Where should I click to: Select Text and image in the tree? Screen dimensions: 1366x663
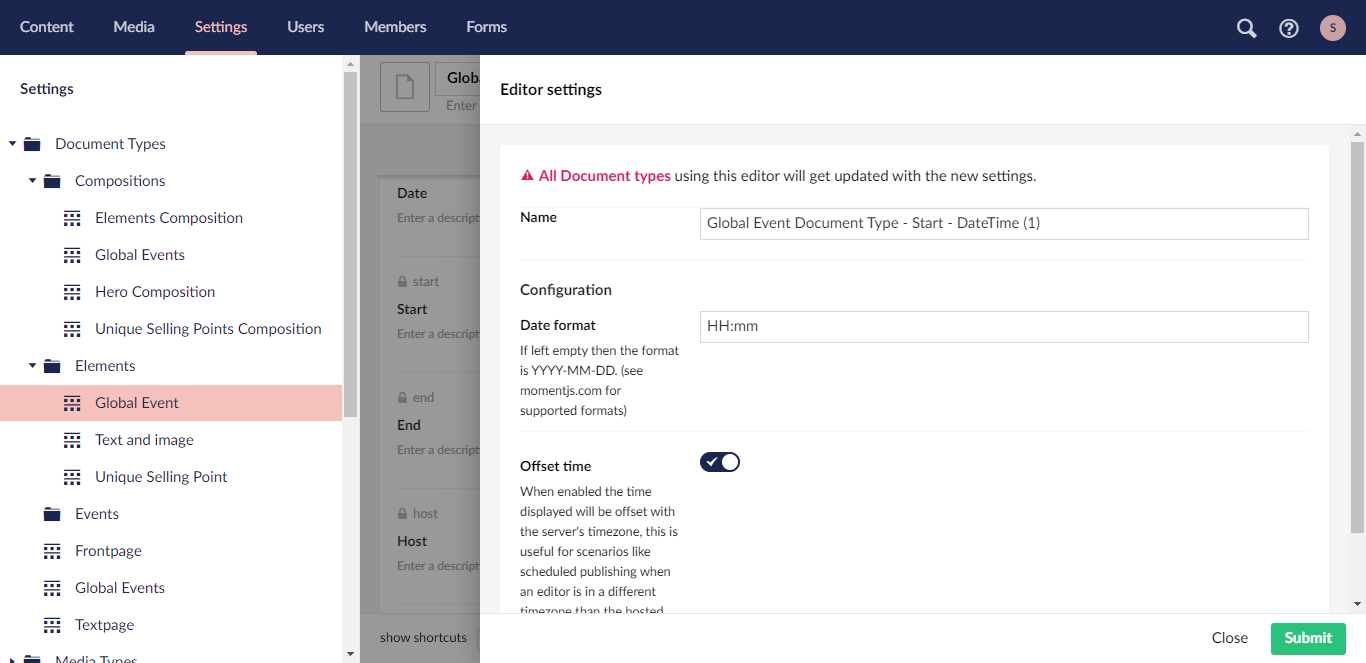point(144,440)
